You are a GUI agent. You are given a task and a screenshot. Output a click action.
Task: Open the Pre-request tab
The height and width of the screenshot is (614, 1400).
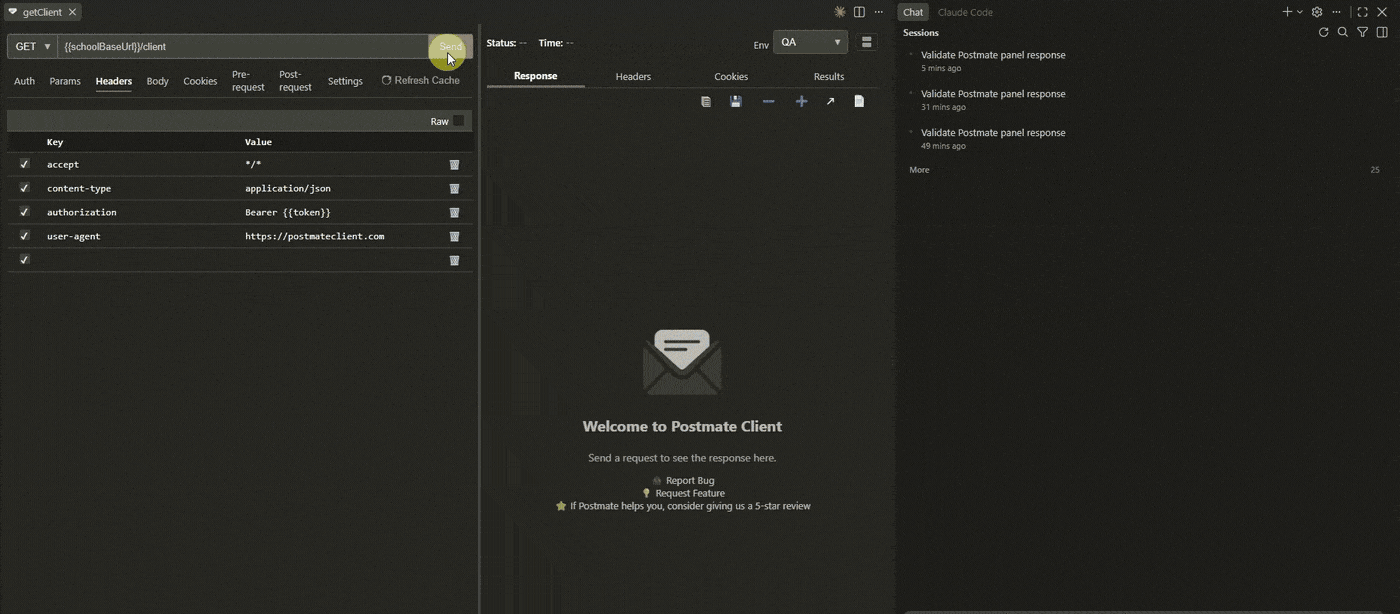pyautogui.click(x=248, y=81)
